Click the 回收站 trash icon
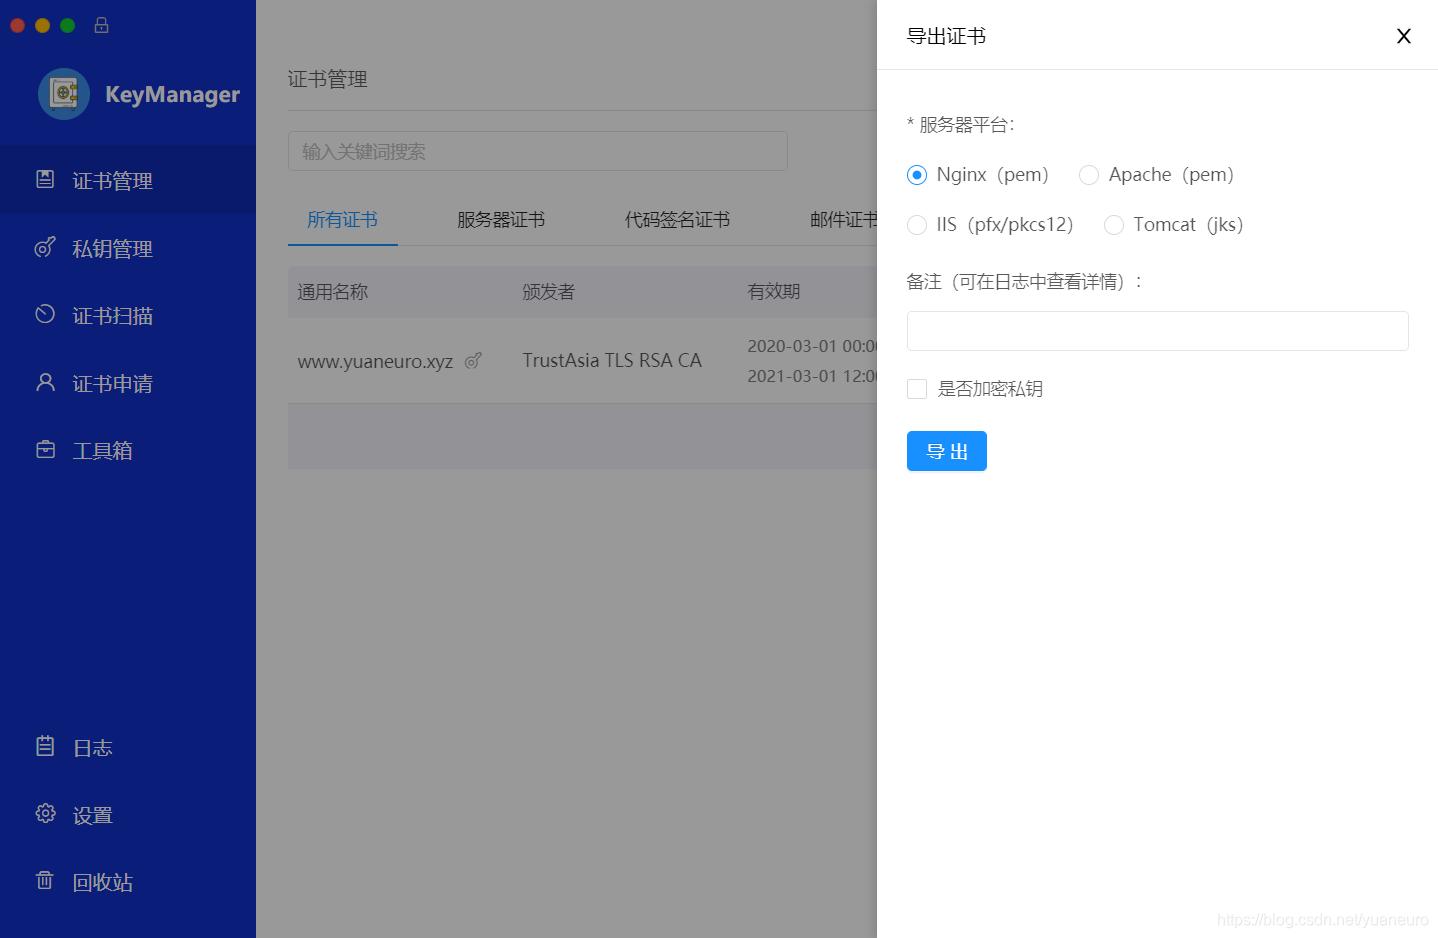The height and width of the screenshot is (938, 1438). [x=45, y=880]
